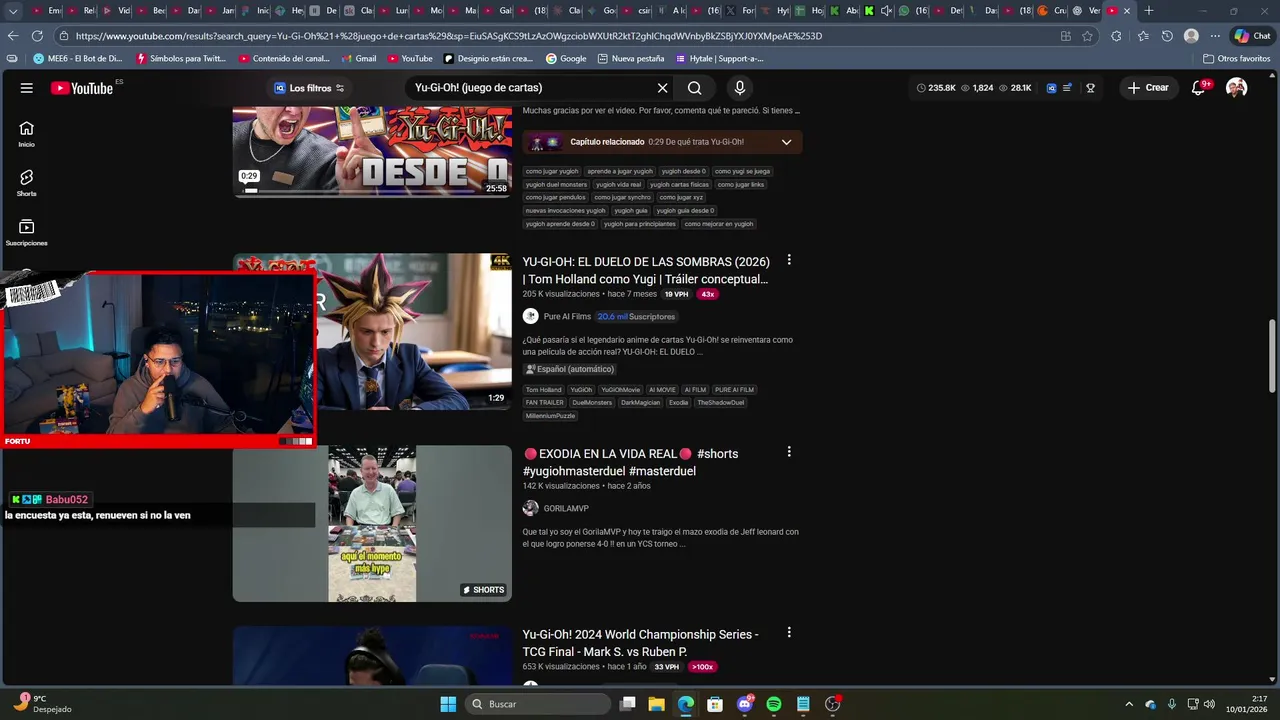
Task: Open the YouTube hamburger guide menu
Action: [x=26, y=88]
